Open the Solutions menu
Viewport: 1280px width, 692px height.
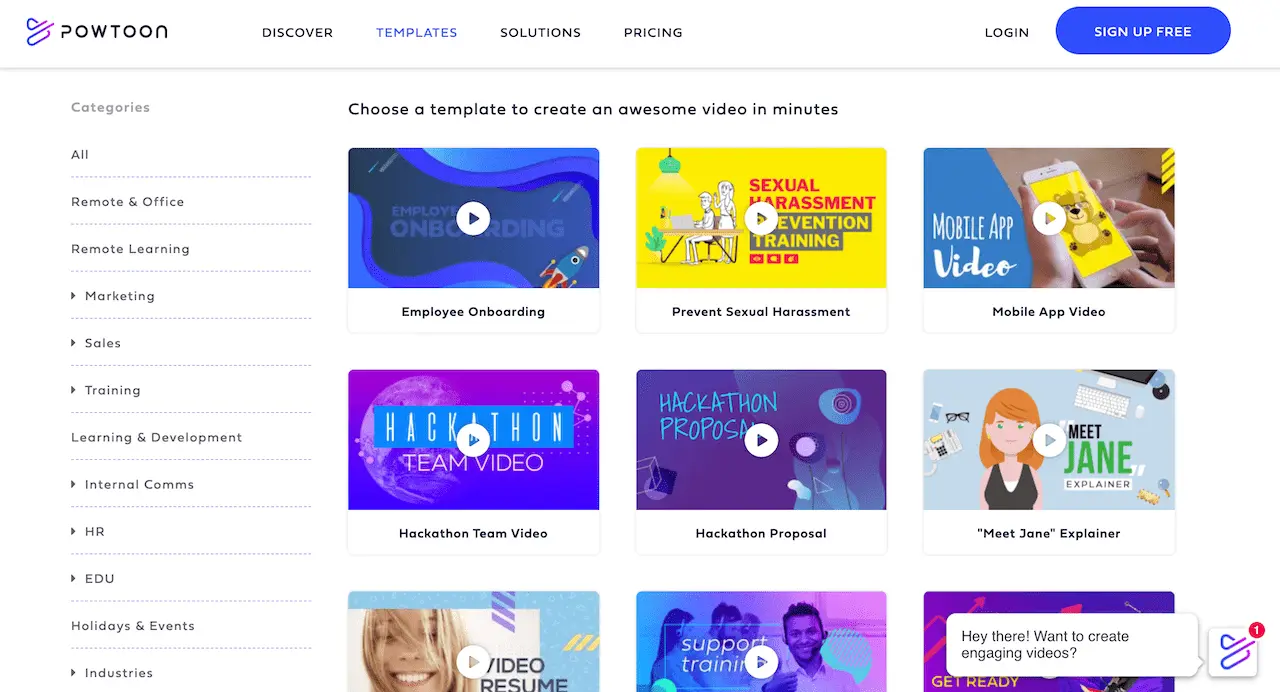[540, 33]
